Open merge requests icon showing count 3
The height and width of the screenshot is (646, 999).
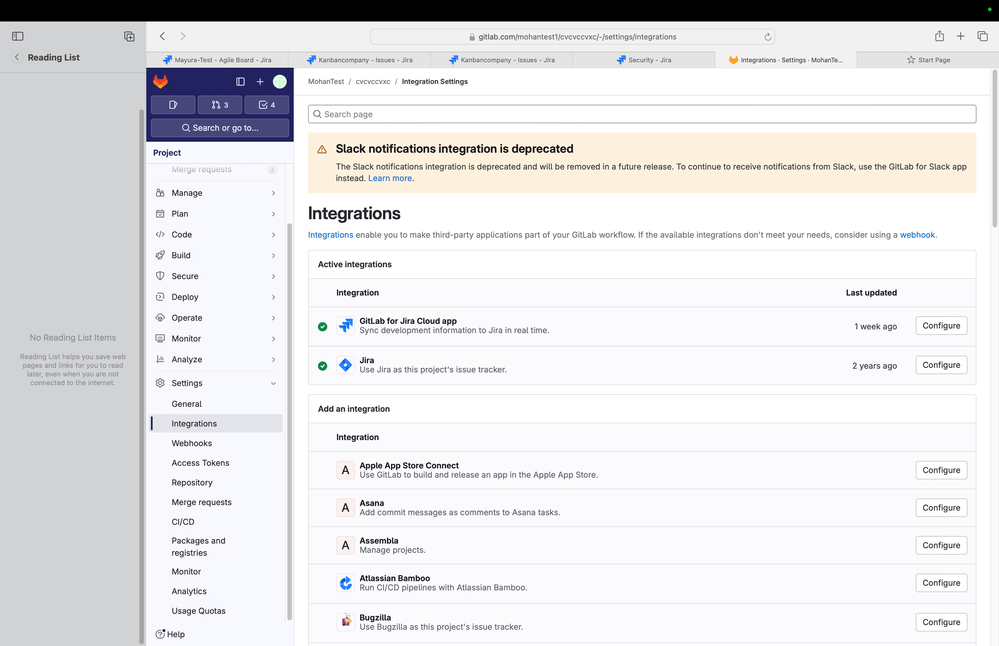pyautogui.click(x=218, y=104)
